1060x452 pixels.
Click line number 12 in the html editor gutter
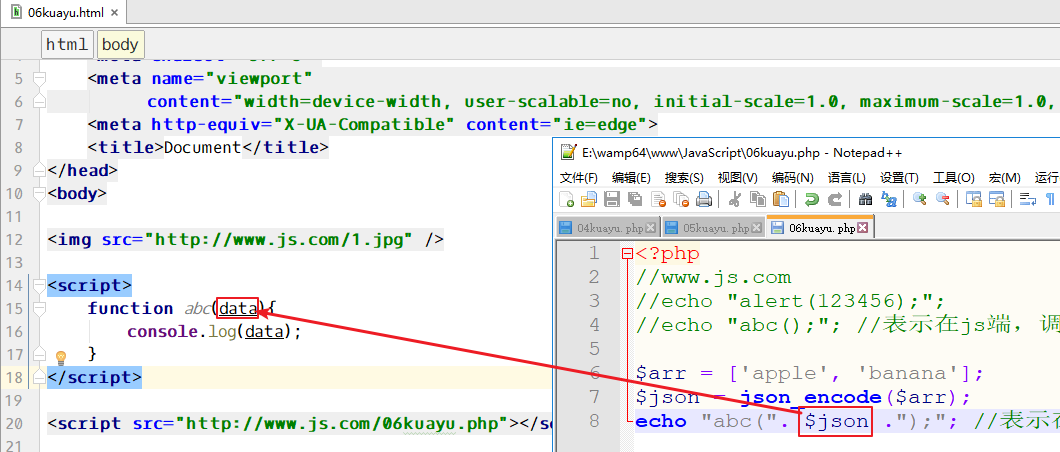pyautogui.click(x=16, y=239)
